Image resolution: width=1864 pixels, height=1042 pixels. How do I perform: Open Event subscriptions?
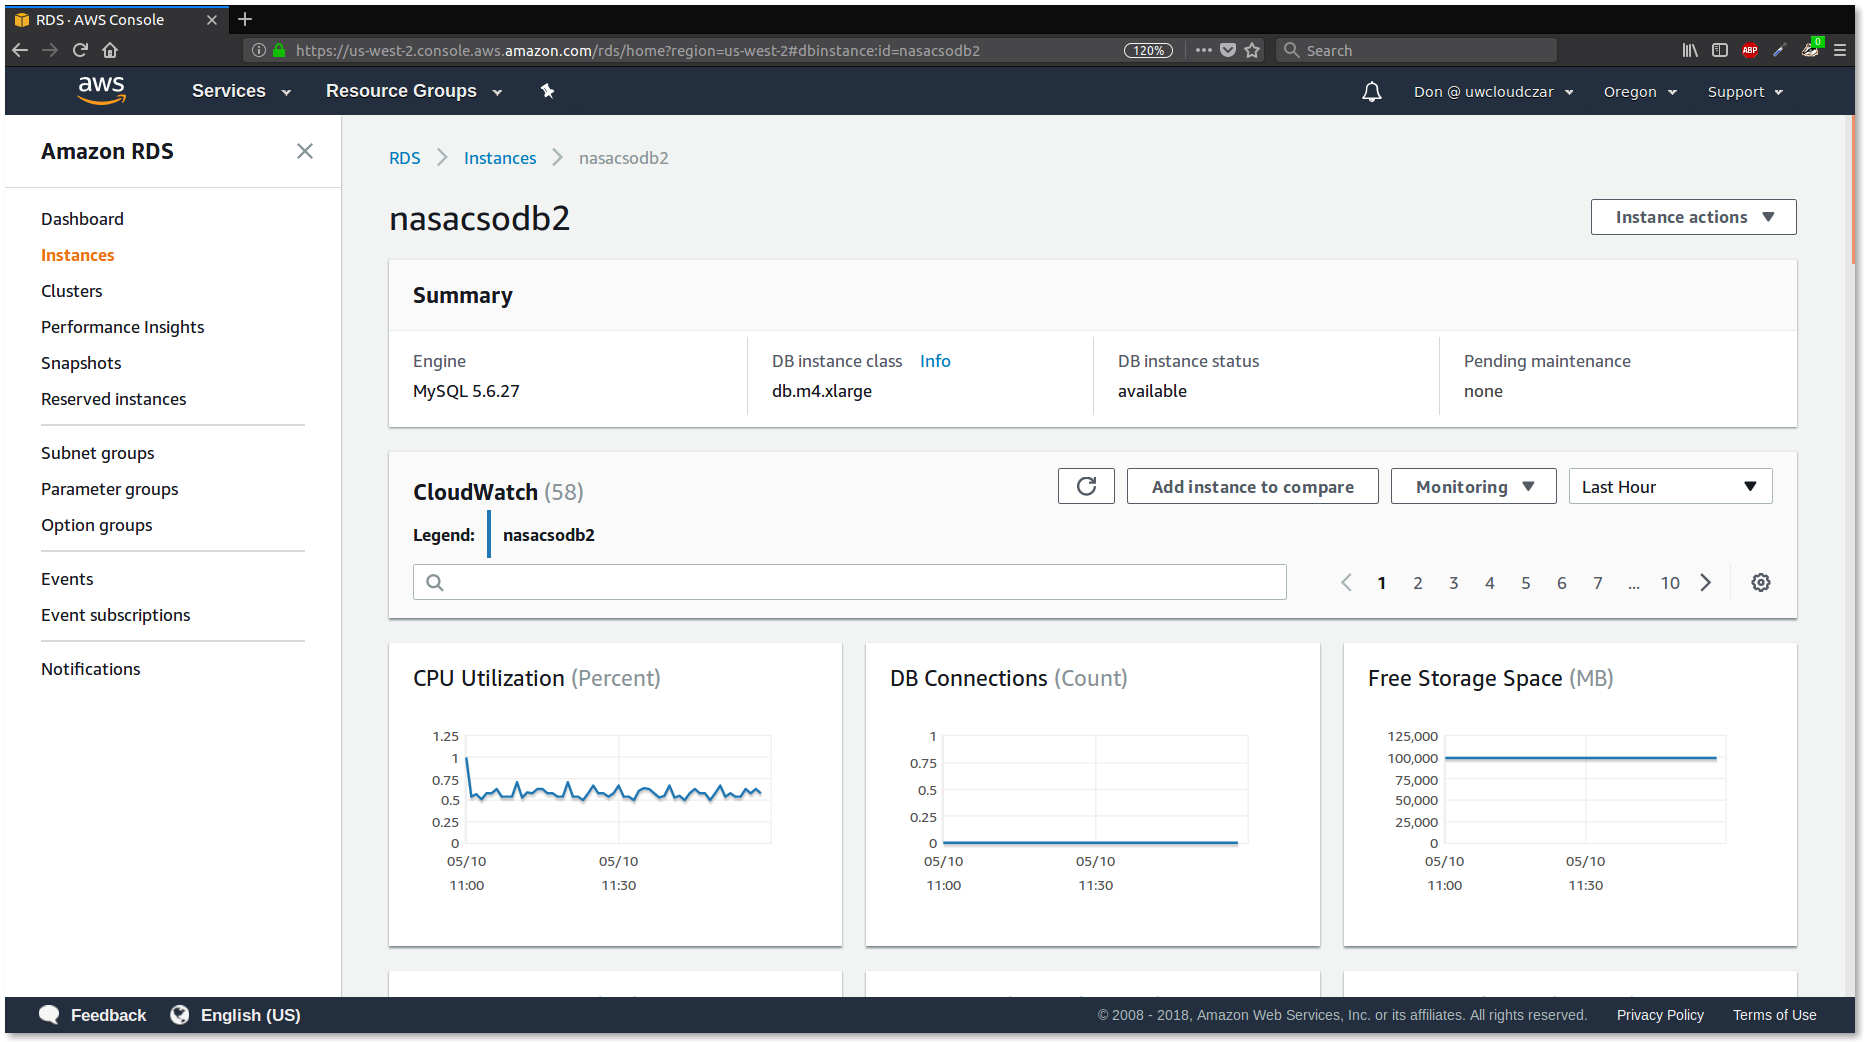point(115,615)
